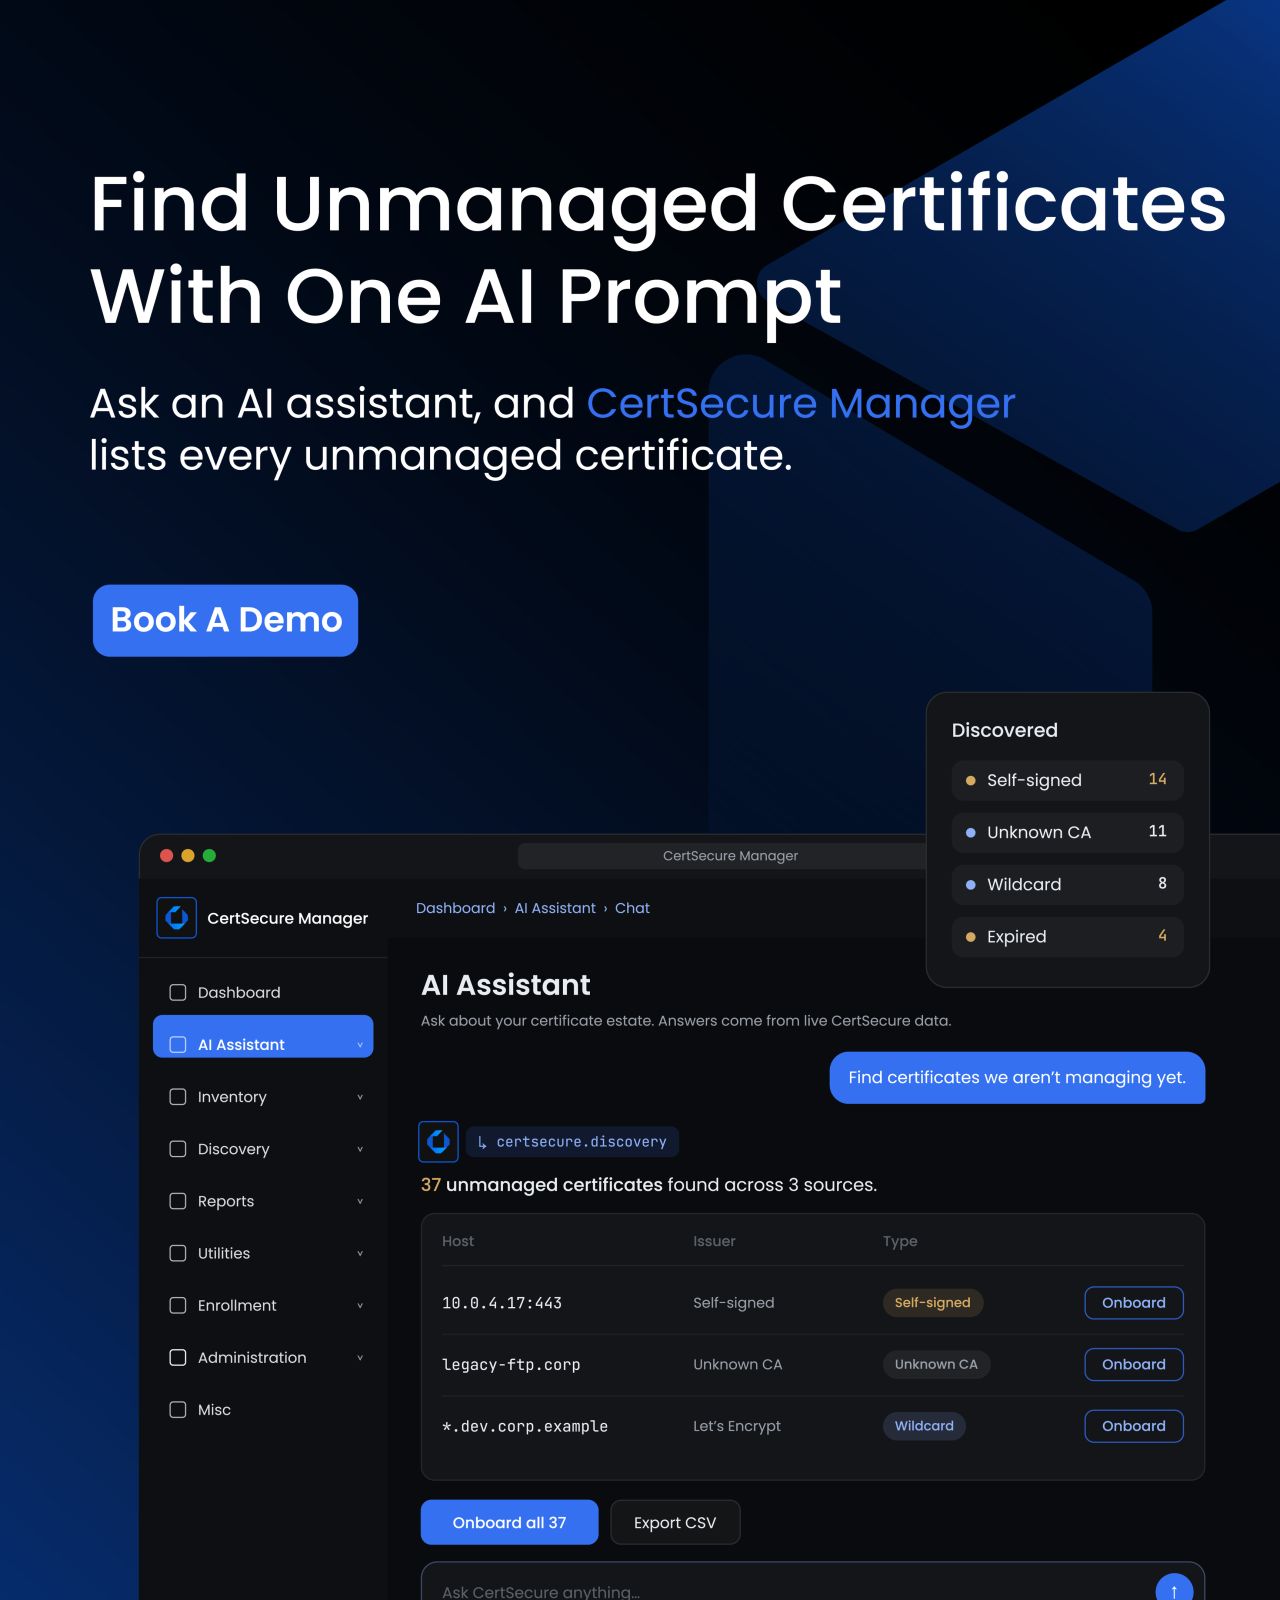The height and width of the screenshot is (1600, 1280).
Task: Click the Administration sidebar icon
Action: (178, 1357)
